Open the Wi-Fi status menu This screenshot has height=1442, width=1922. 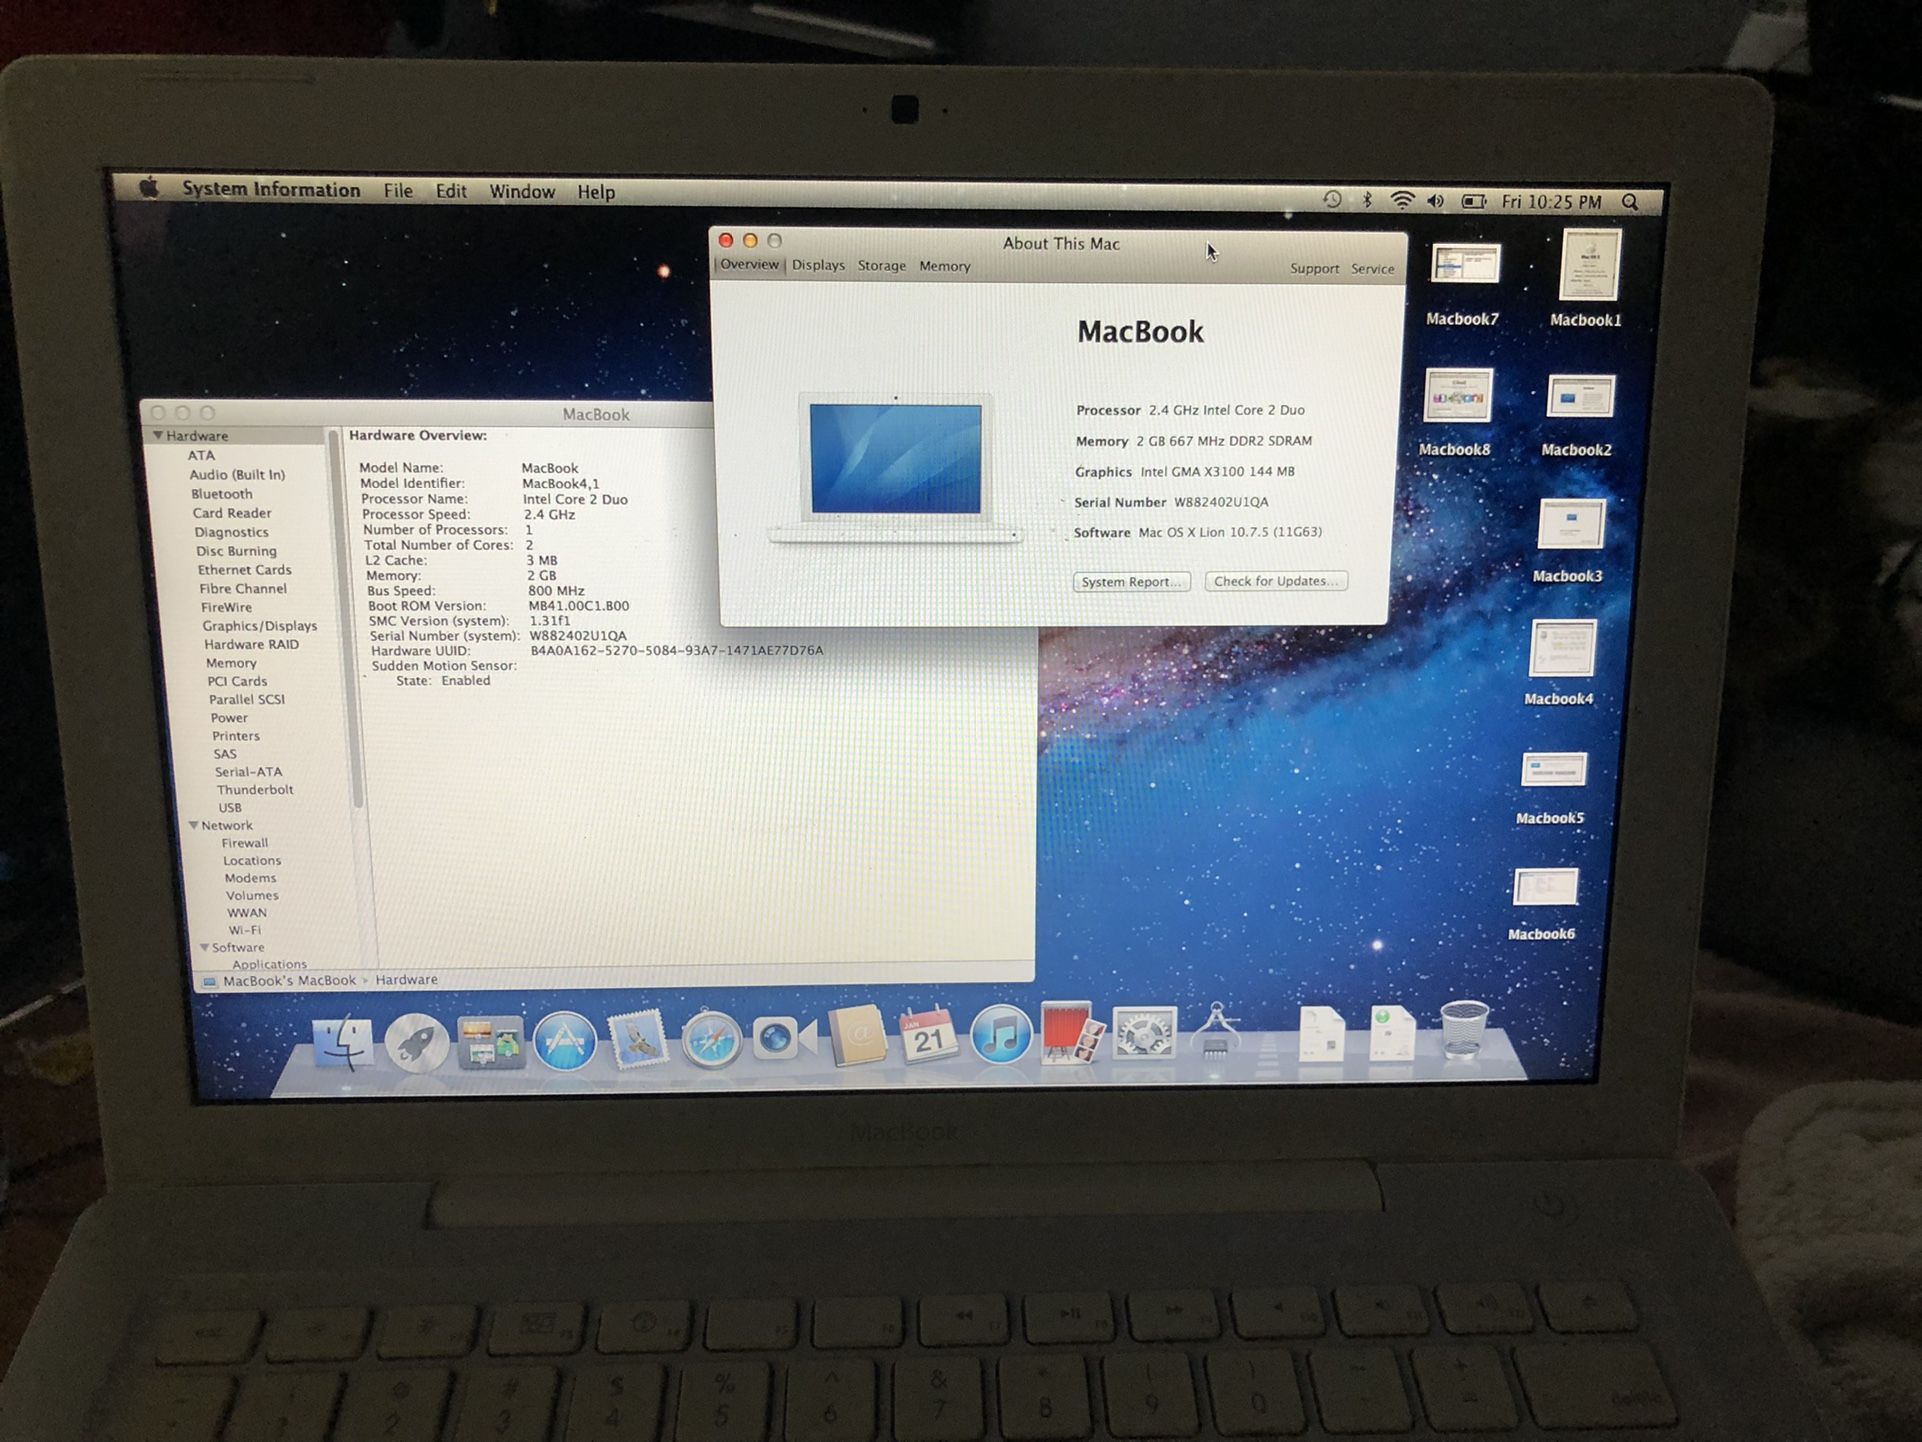(x=1403, y=200)
